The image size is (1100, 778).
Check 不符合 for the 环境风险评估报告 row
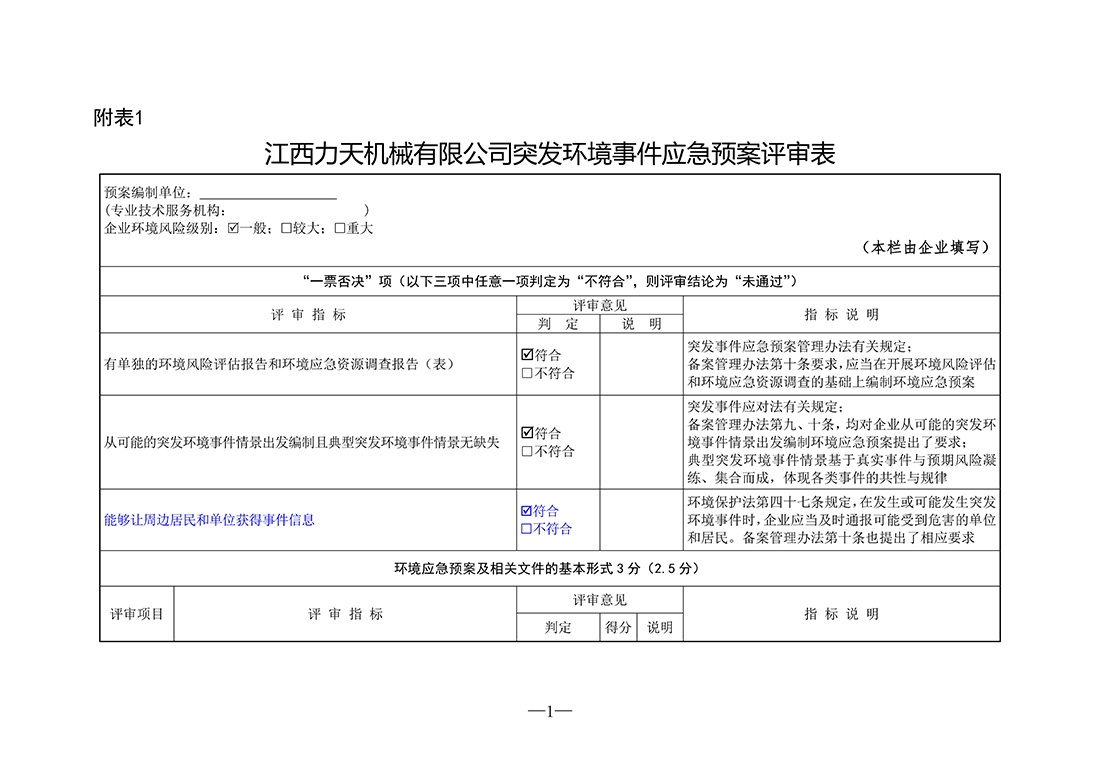(x=527, y=373)
